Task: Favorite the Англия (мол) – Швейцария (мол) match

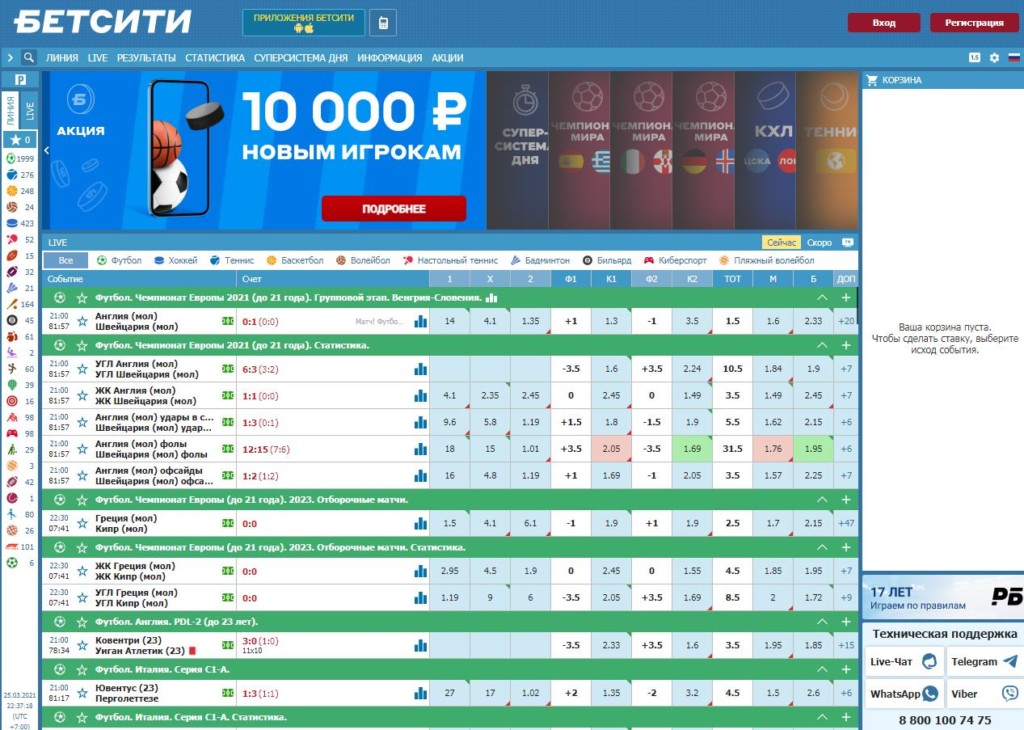Action: pos(82,321)
